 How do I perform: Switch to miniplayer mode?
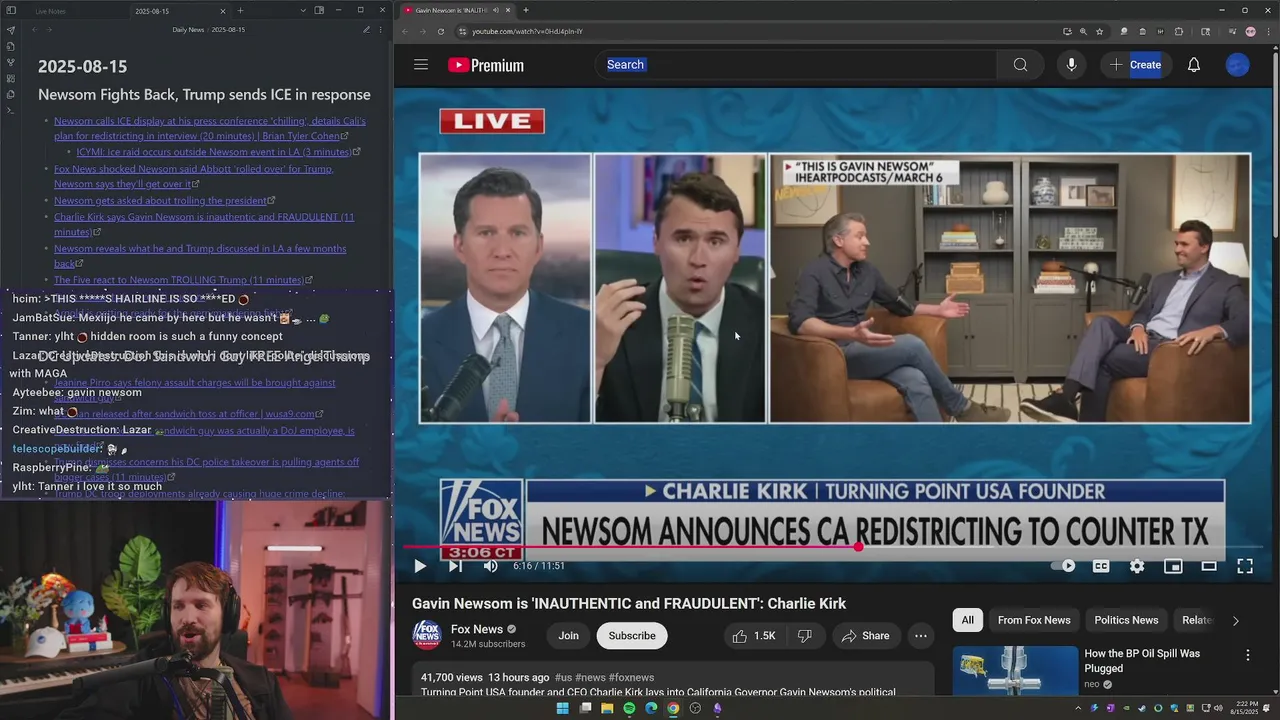(x=1173, y=566)
